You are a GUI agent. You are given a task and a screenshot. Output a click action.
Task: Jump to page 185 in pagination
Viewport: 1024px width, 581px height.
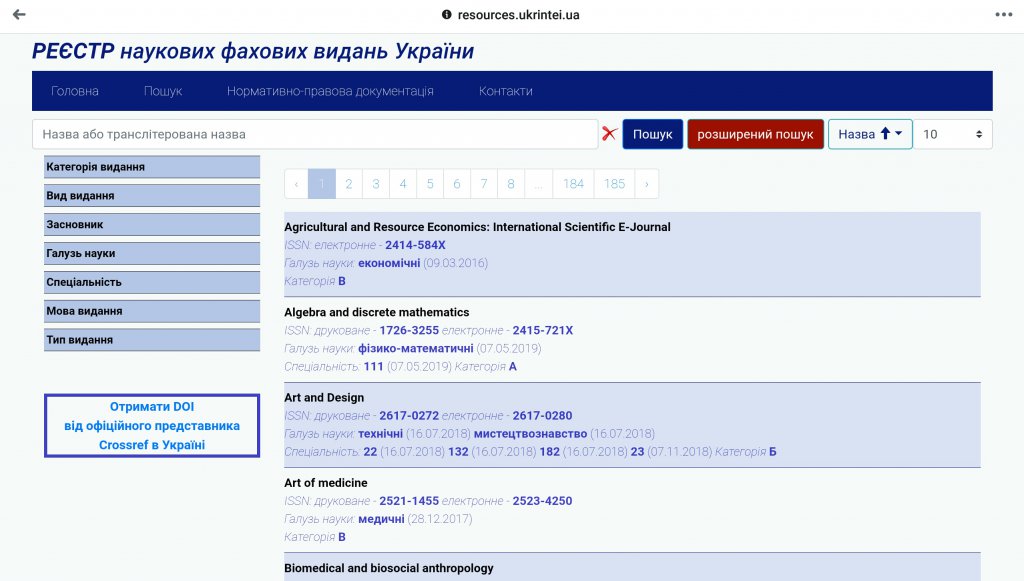tap(614, 184)
